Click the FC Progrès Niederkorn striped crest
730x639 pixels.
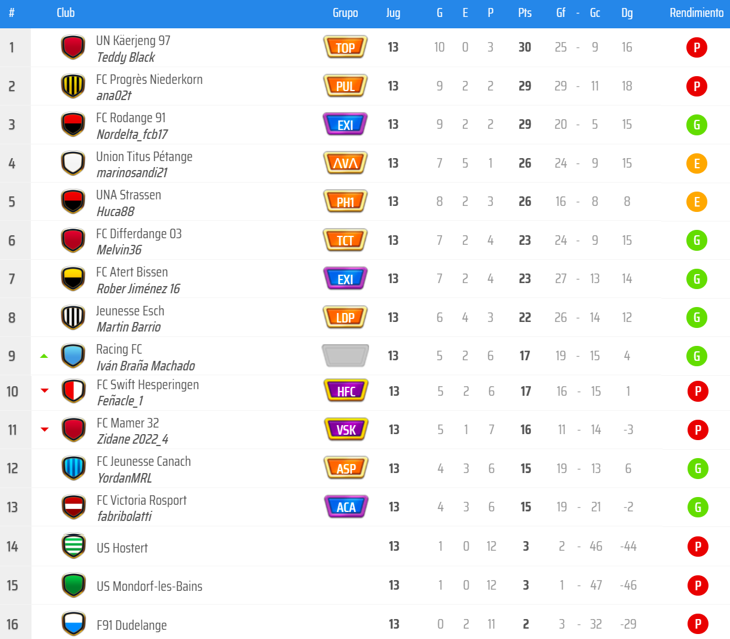(73, 86)
